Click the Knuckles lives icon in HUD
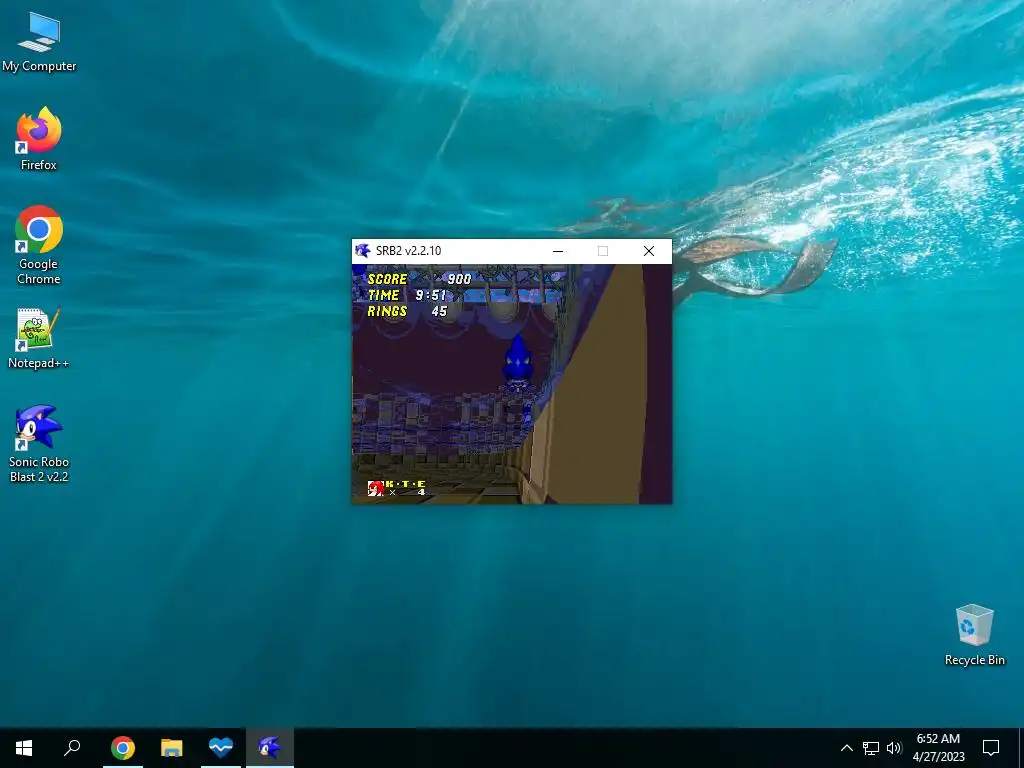Image resolution: width=1024 pixels, height=768 pixels. [x=376, y=488]
